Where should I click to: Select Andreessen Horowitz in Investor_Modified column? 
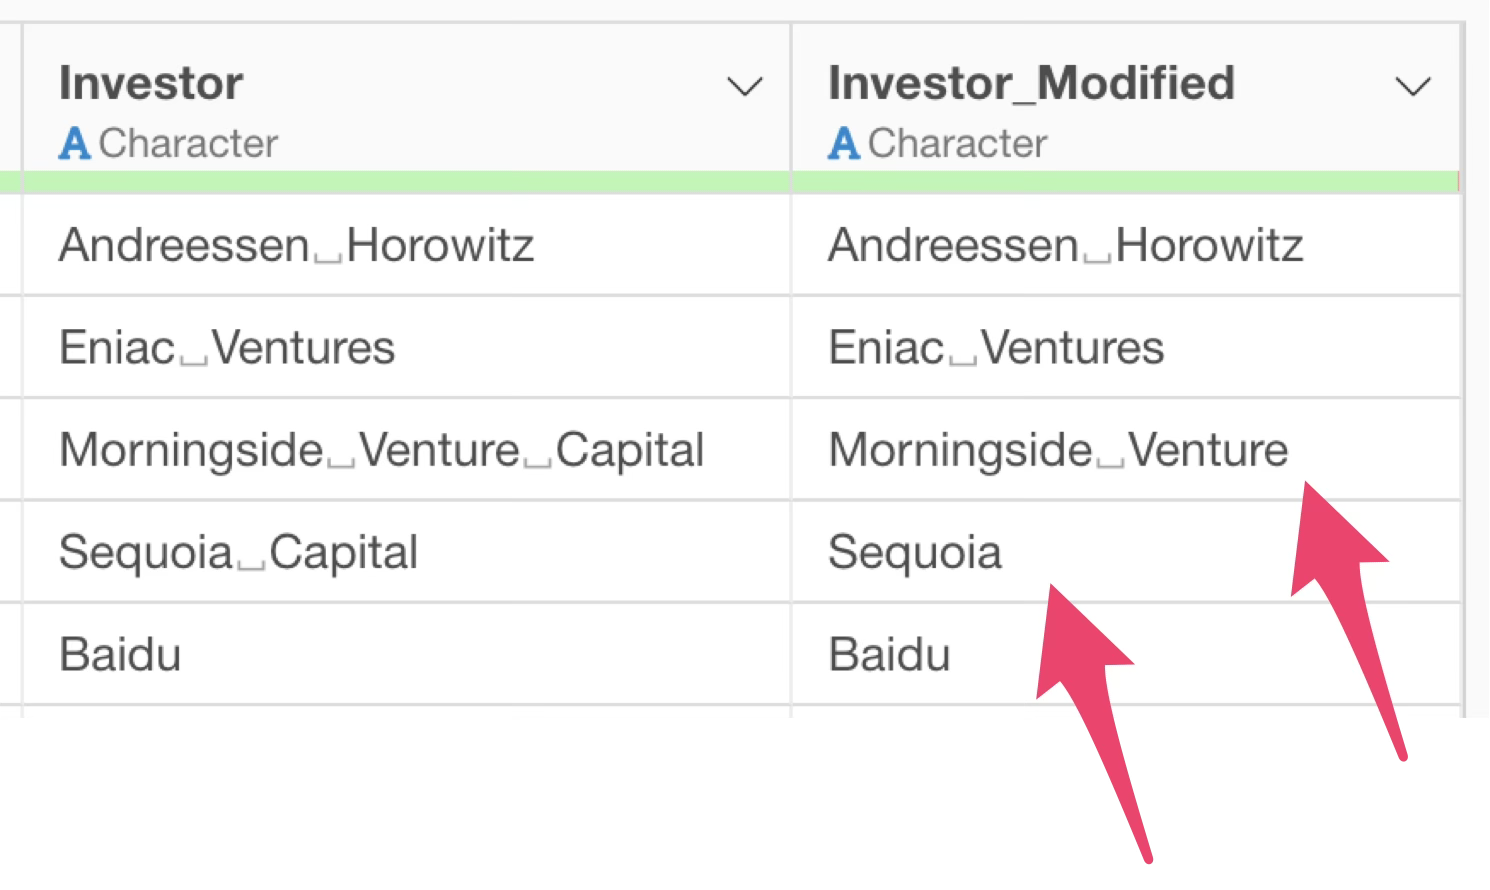click(x=1065, y=245)
